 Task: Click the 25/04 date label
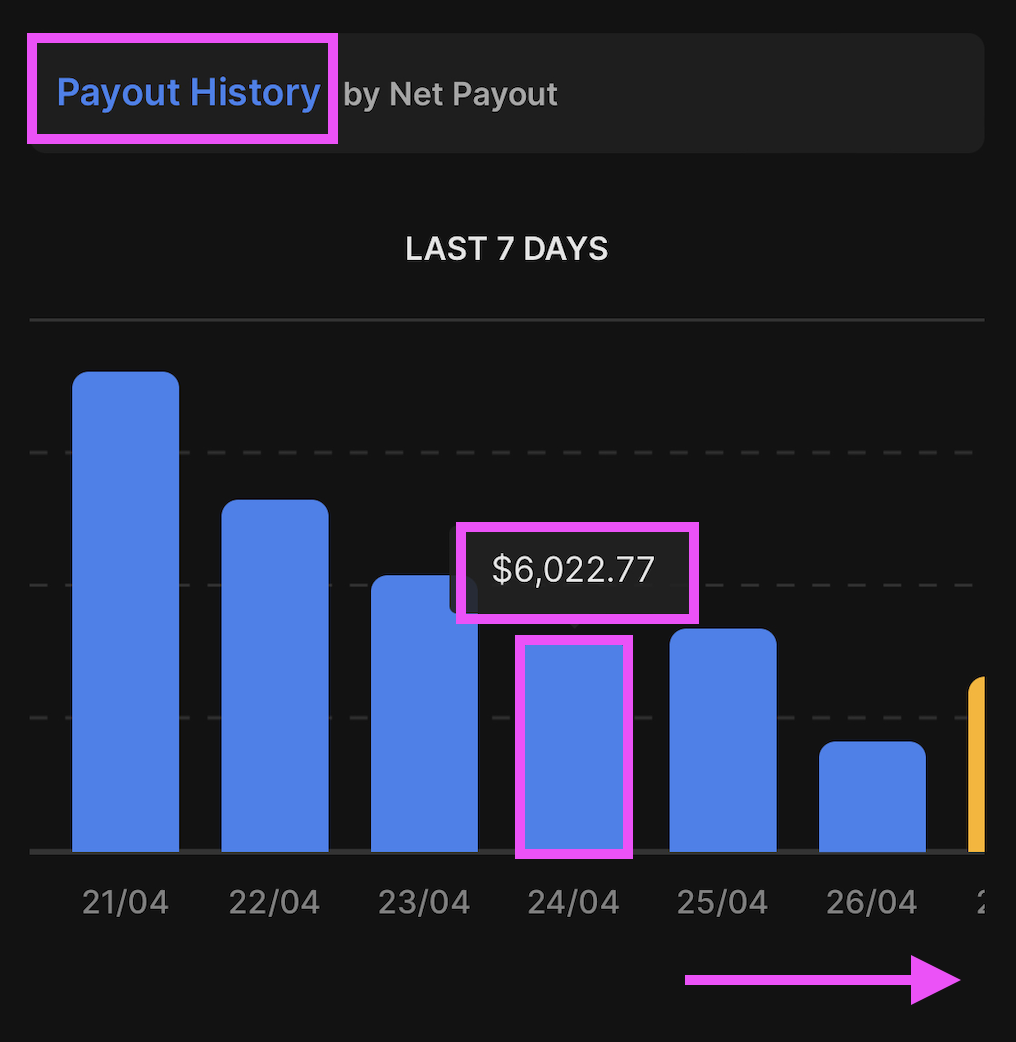[722, 903]
